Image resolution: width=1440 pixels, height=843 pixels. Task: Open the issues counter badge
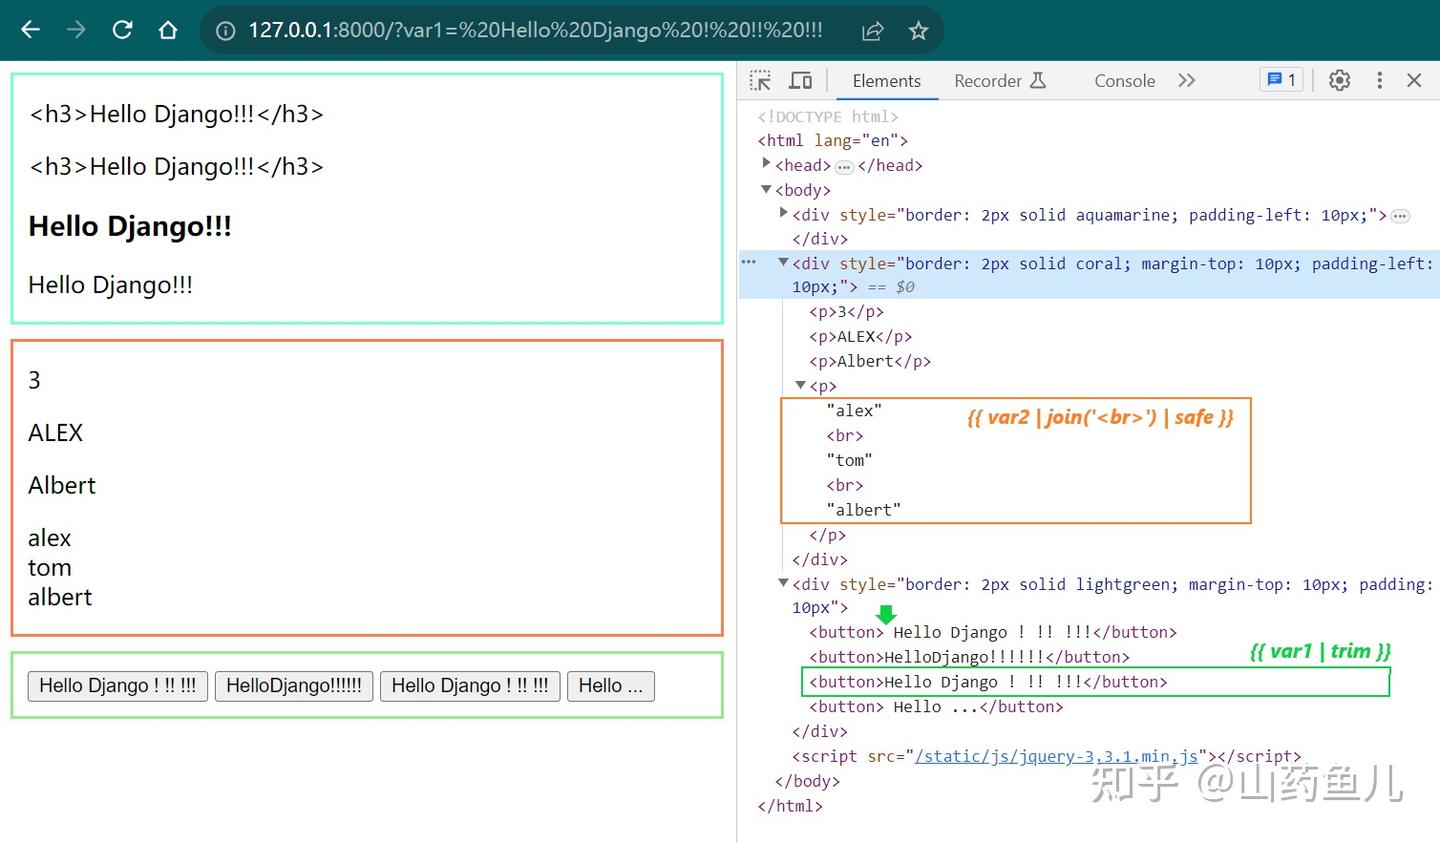pos(1281,80)
